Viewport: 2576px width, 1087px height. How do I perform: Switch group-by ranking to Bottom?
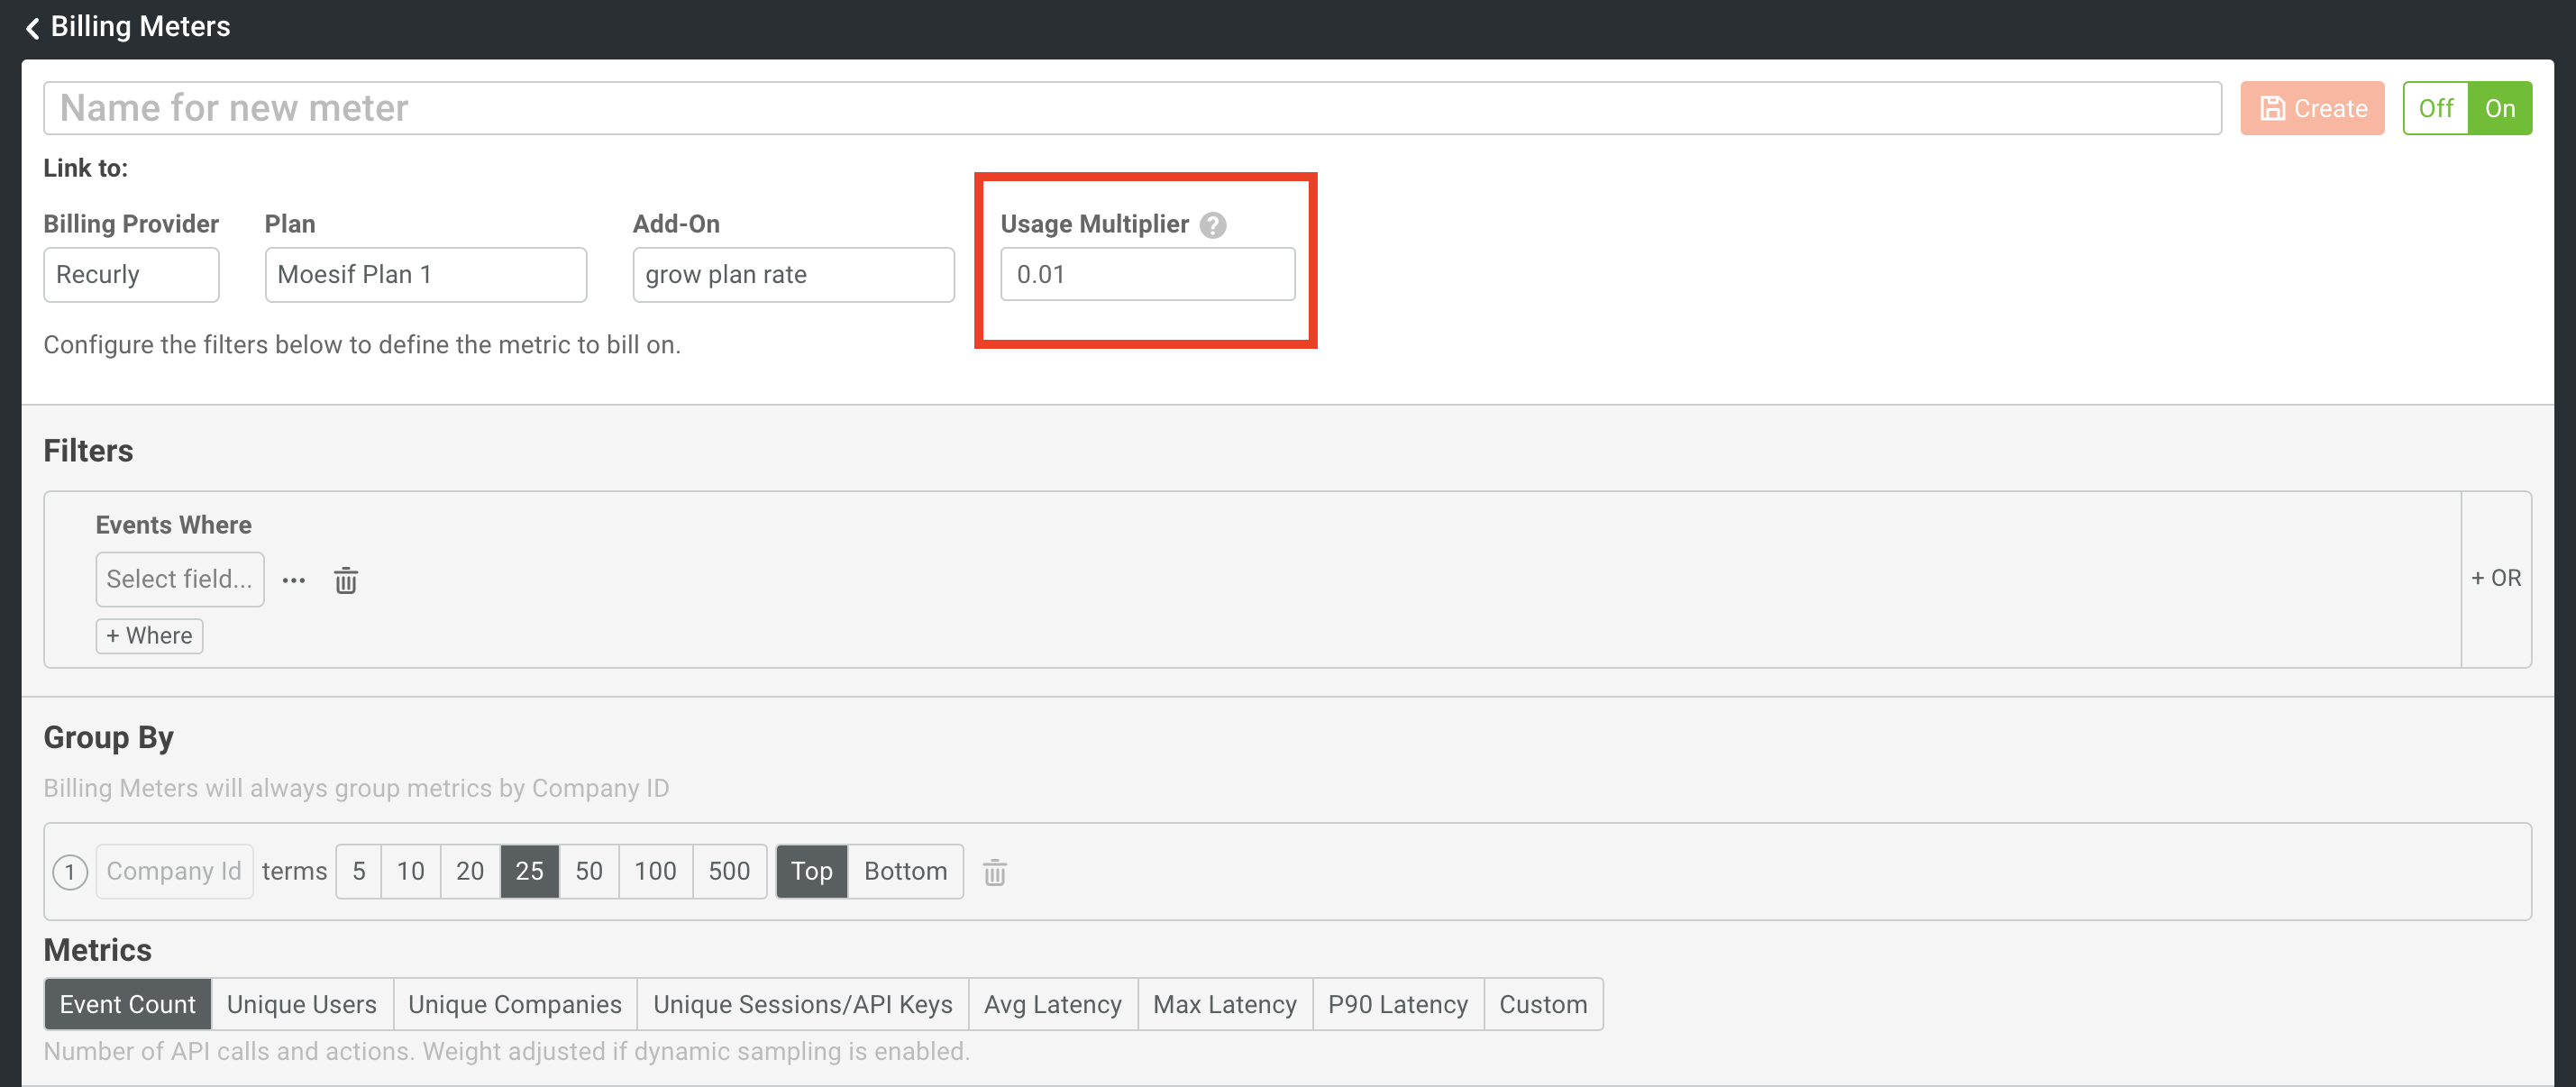(x=905, y=871)
